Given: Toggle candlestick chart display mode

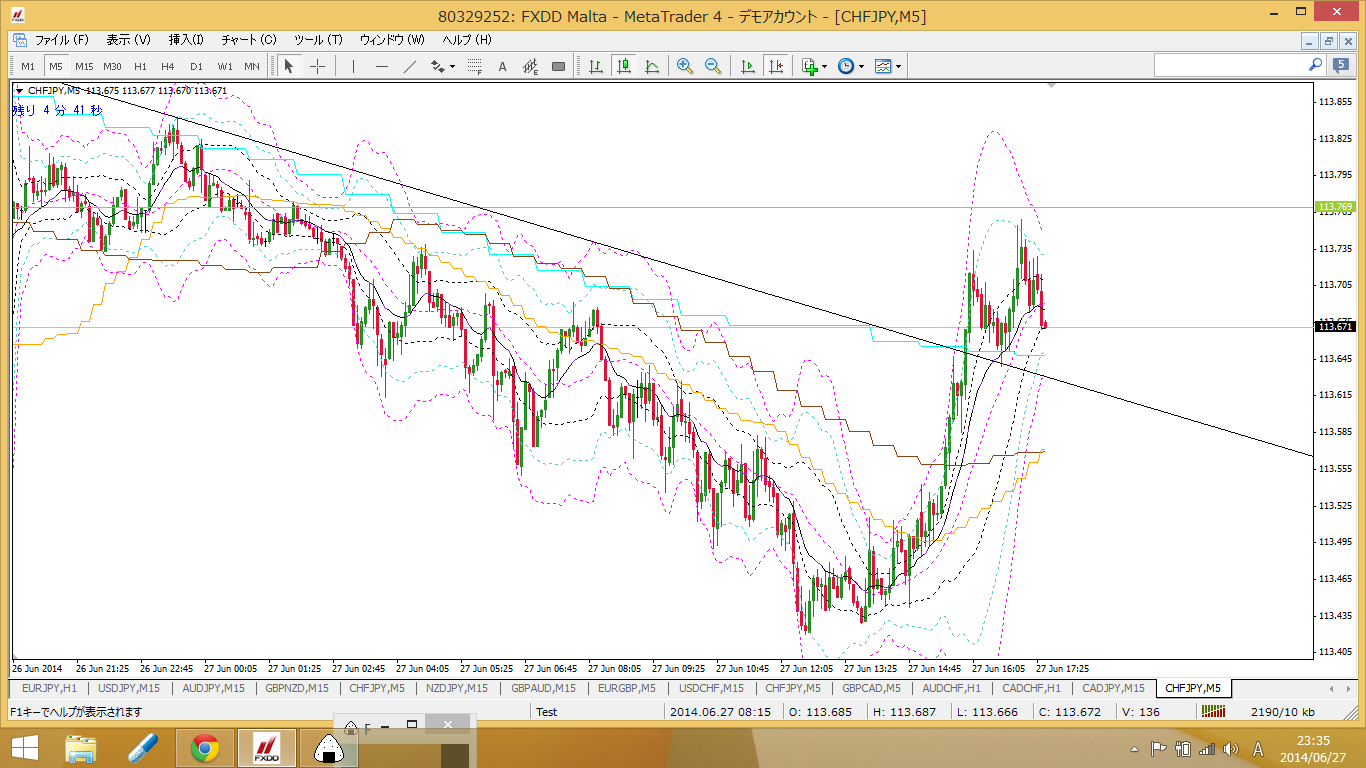Looking at the screenshot, I should click(x=624, y=66).
